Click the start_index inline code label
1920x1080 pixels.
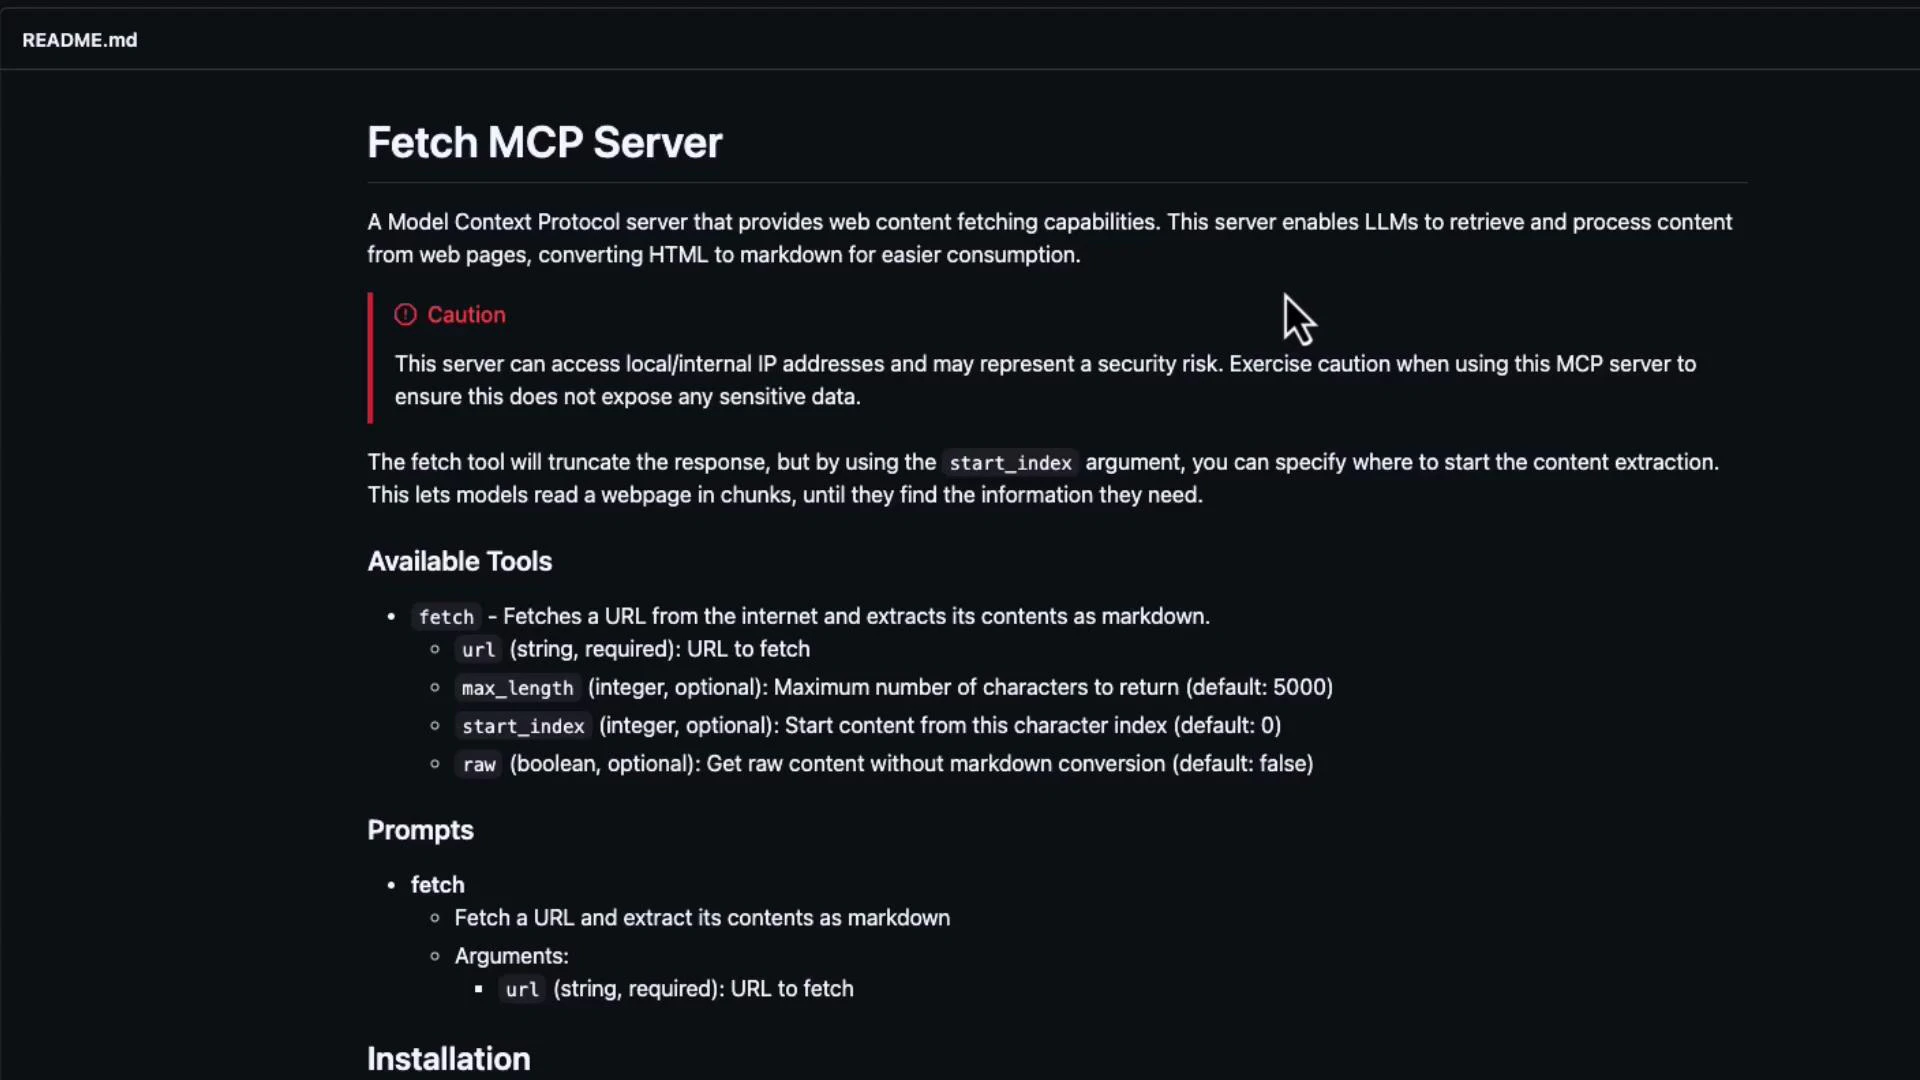522,727
